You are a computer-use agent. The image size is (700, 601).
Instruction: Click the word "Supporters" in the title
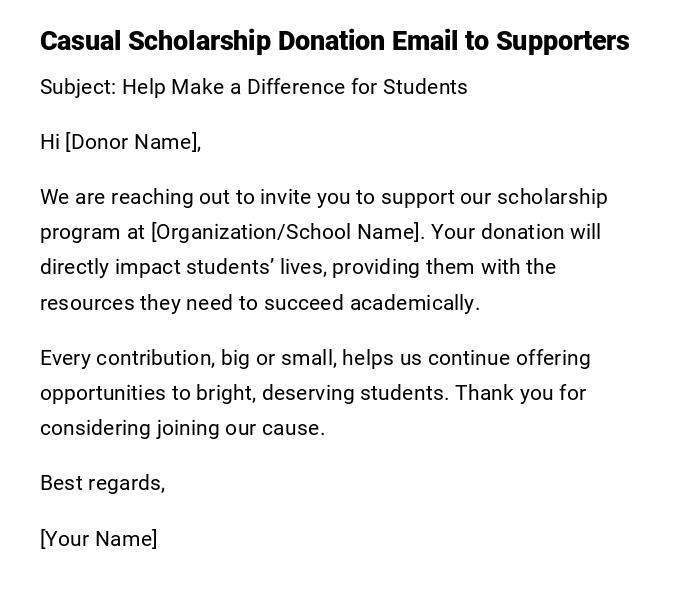(x=562, y=41)
